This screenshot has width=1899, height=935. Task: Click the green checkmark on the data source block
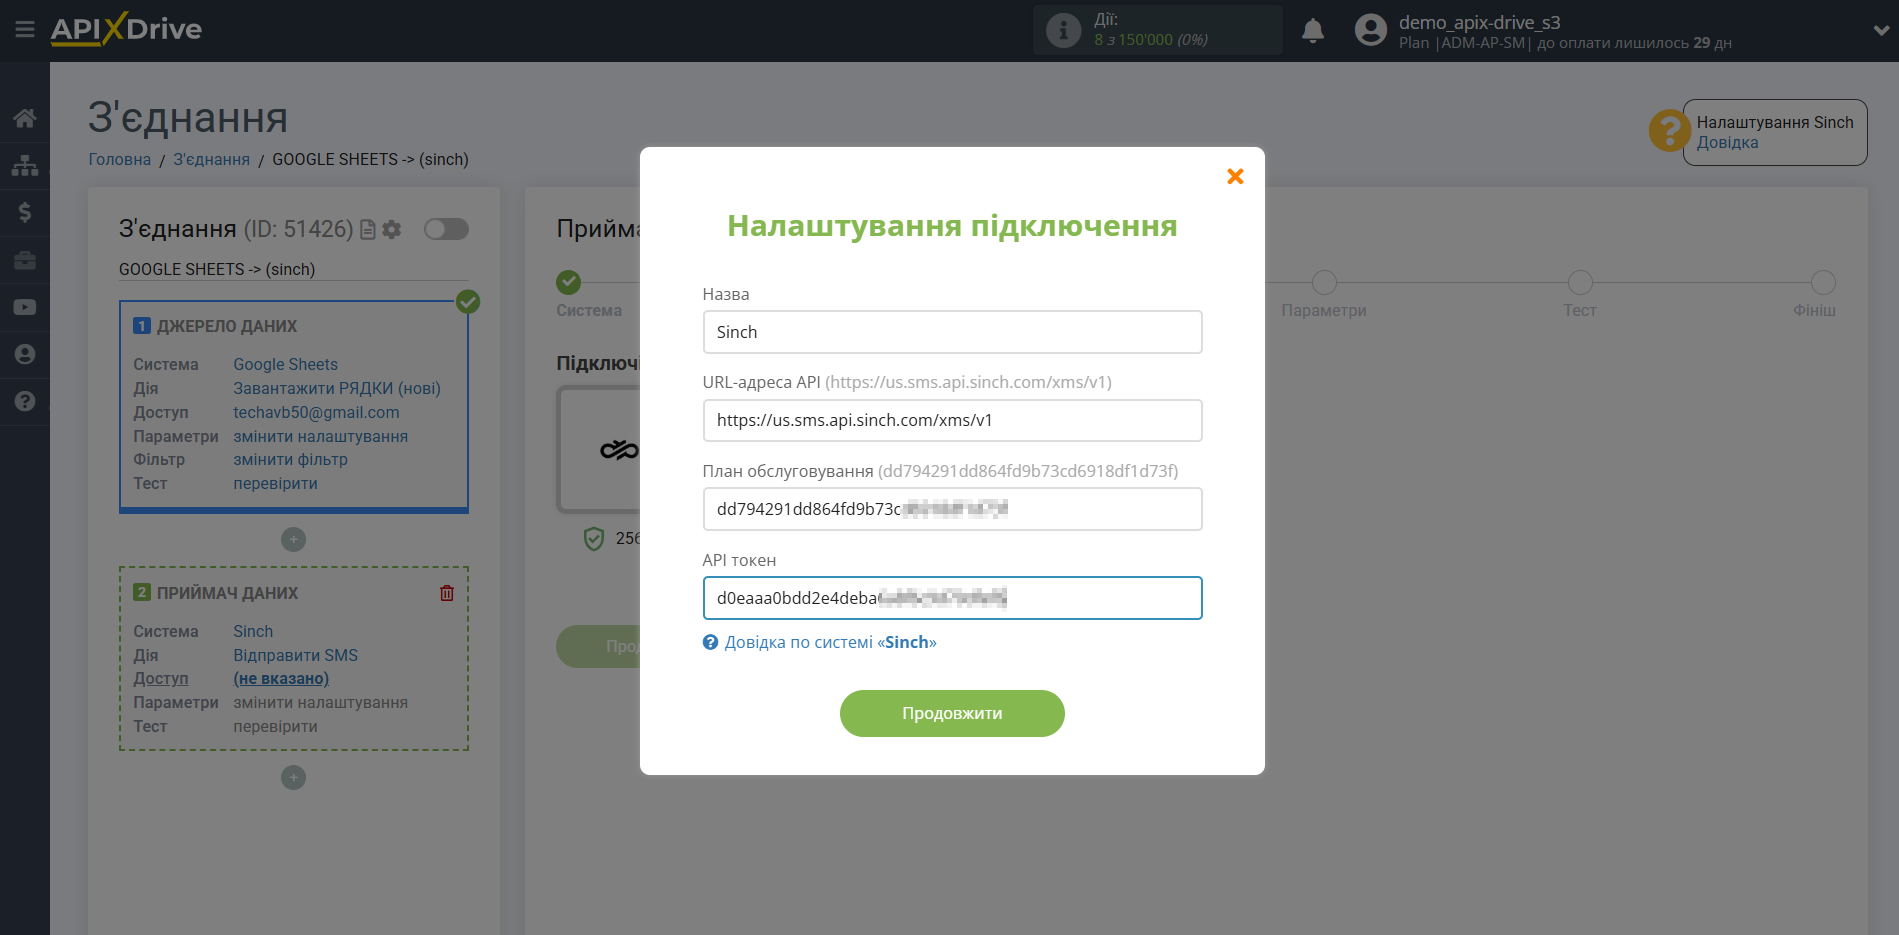click(468, 301)
